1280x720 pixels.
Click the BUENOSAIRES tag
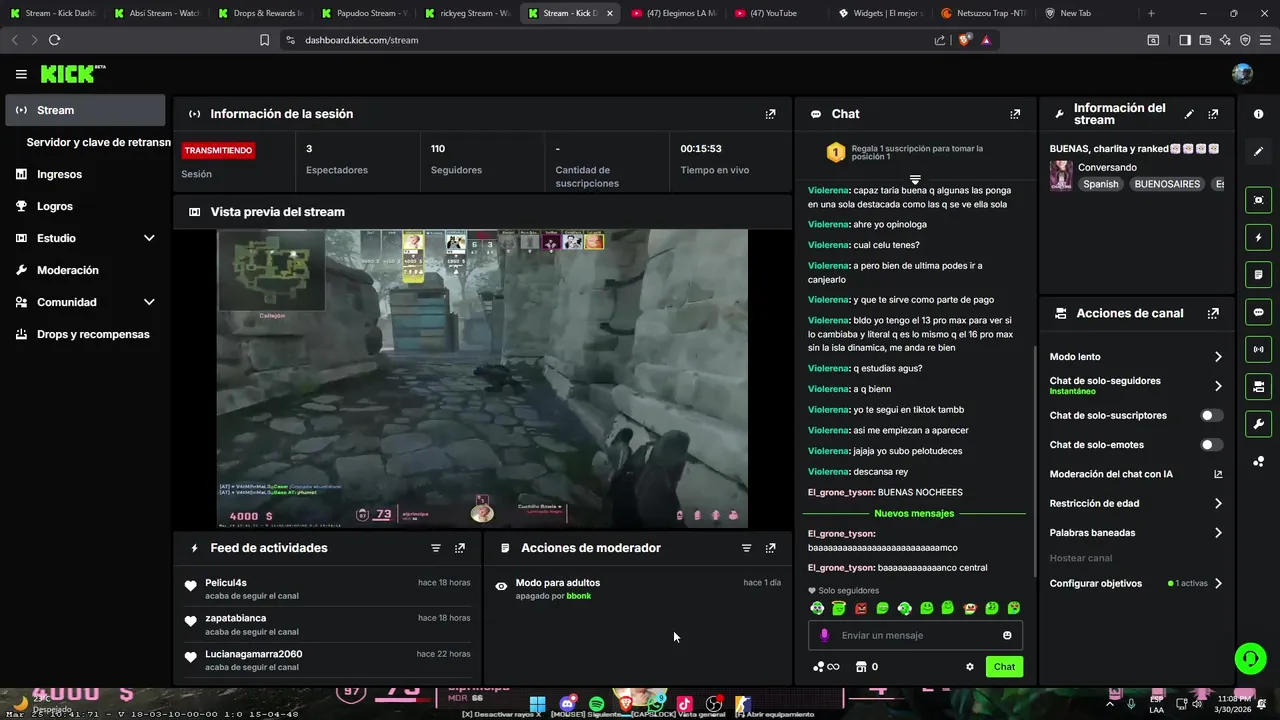(1167, 184)
